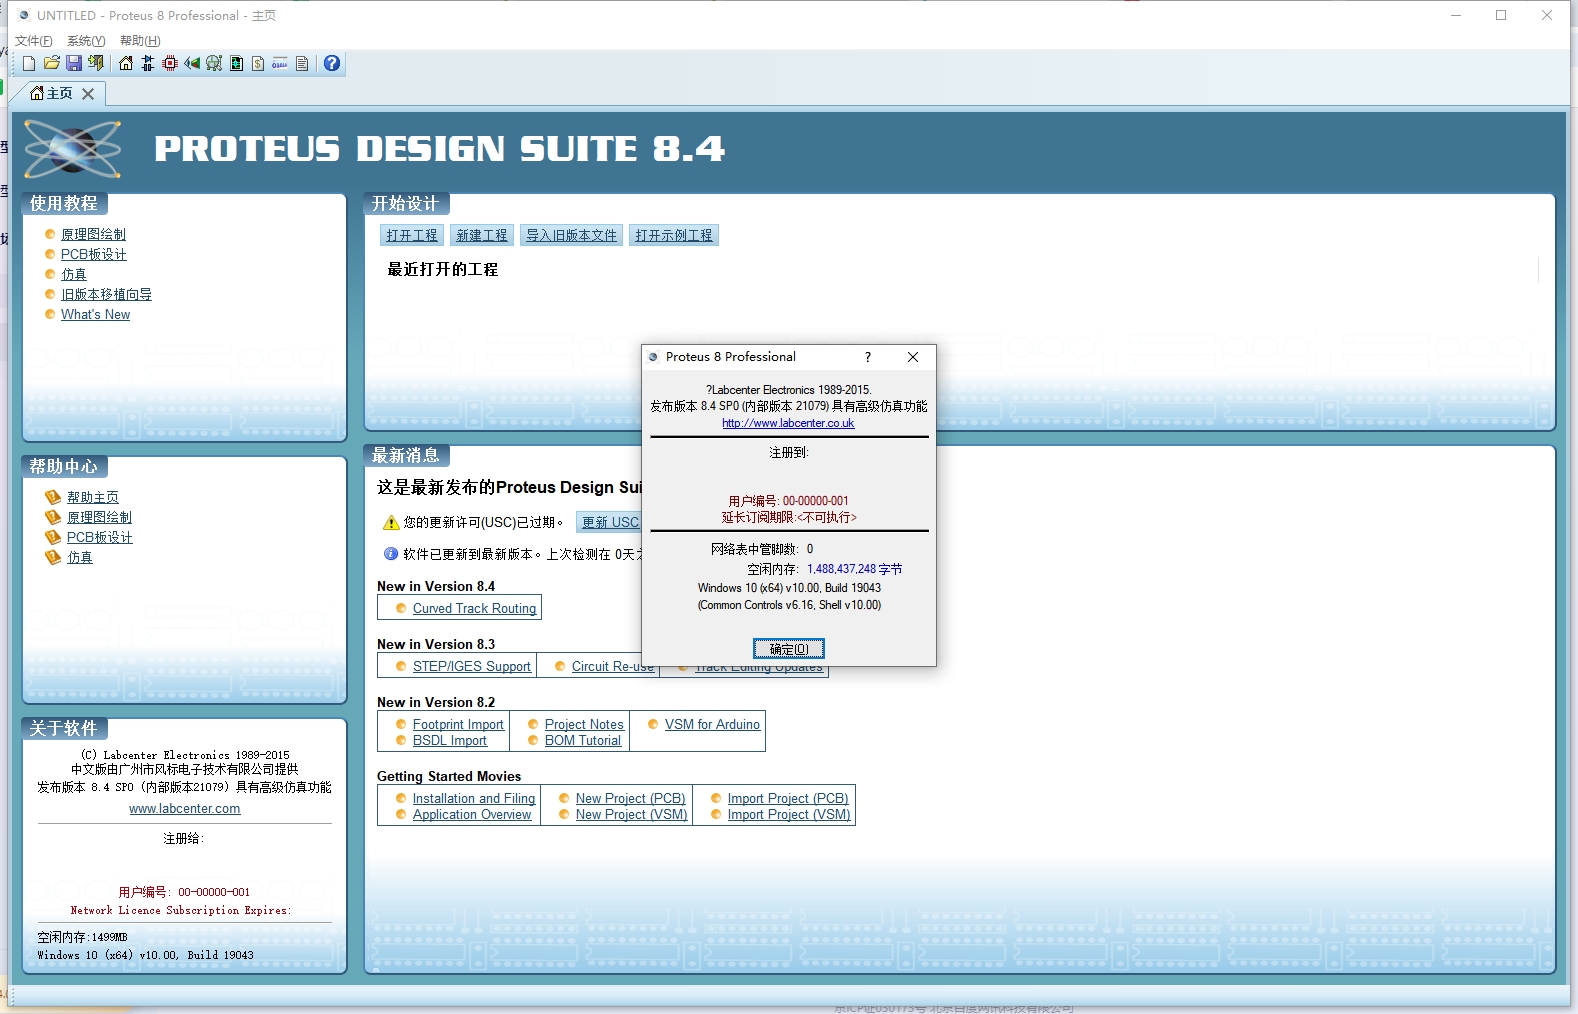Click the 新建工程 button
This screenshot has height=1014, width=1578.
(x=482, y=235)
